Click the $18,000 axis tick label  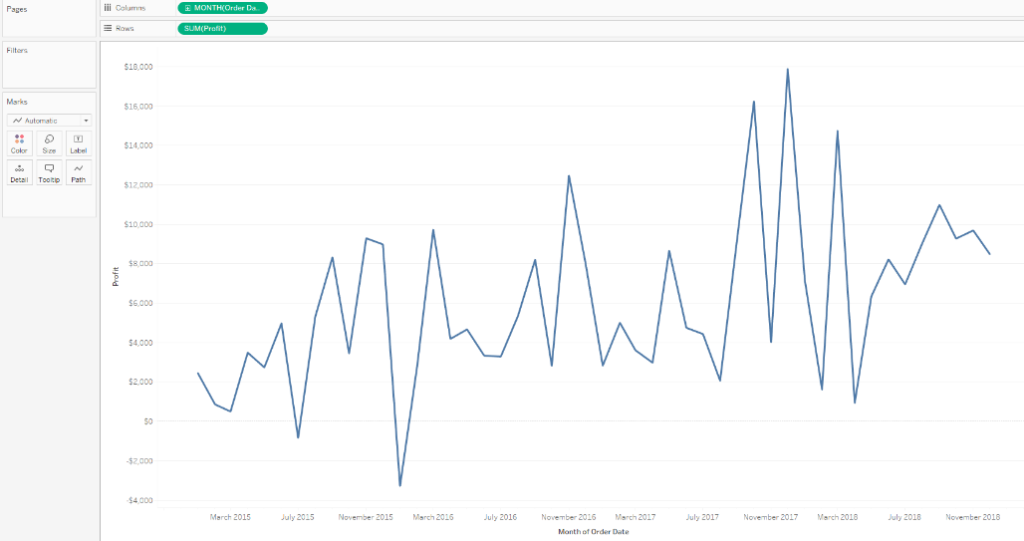pyautogui.click(x=138, y=67)
